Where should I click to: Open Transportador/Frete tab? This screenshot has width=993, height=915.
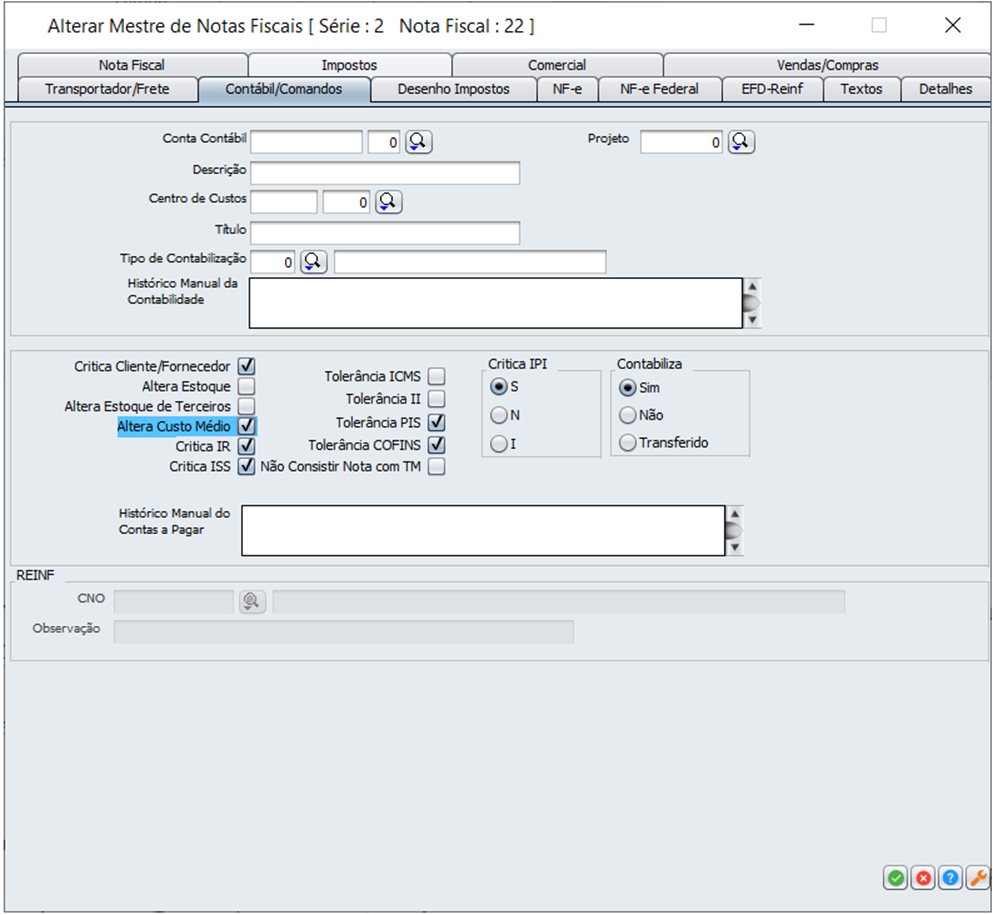107,89
